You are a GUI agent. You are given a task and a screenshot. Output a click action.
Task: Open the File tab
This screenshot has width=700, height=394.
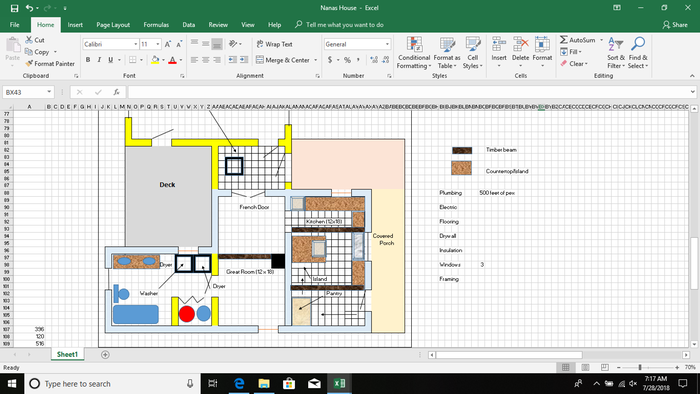point(15,25)
